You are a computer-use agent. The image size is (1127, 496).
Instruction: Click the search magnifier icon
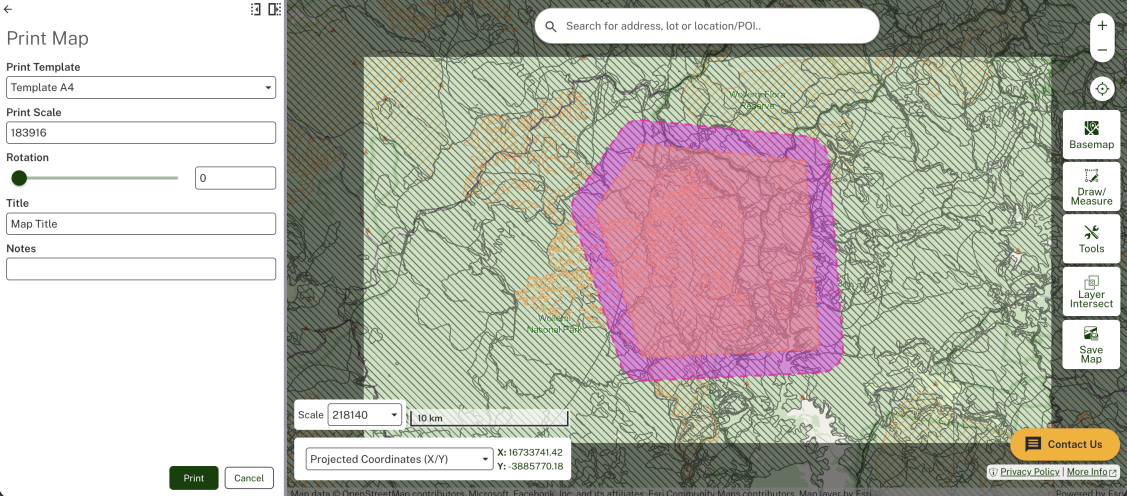[551, 27]
